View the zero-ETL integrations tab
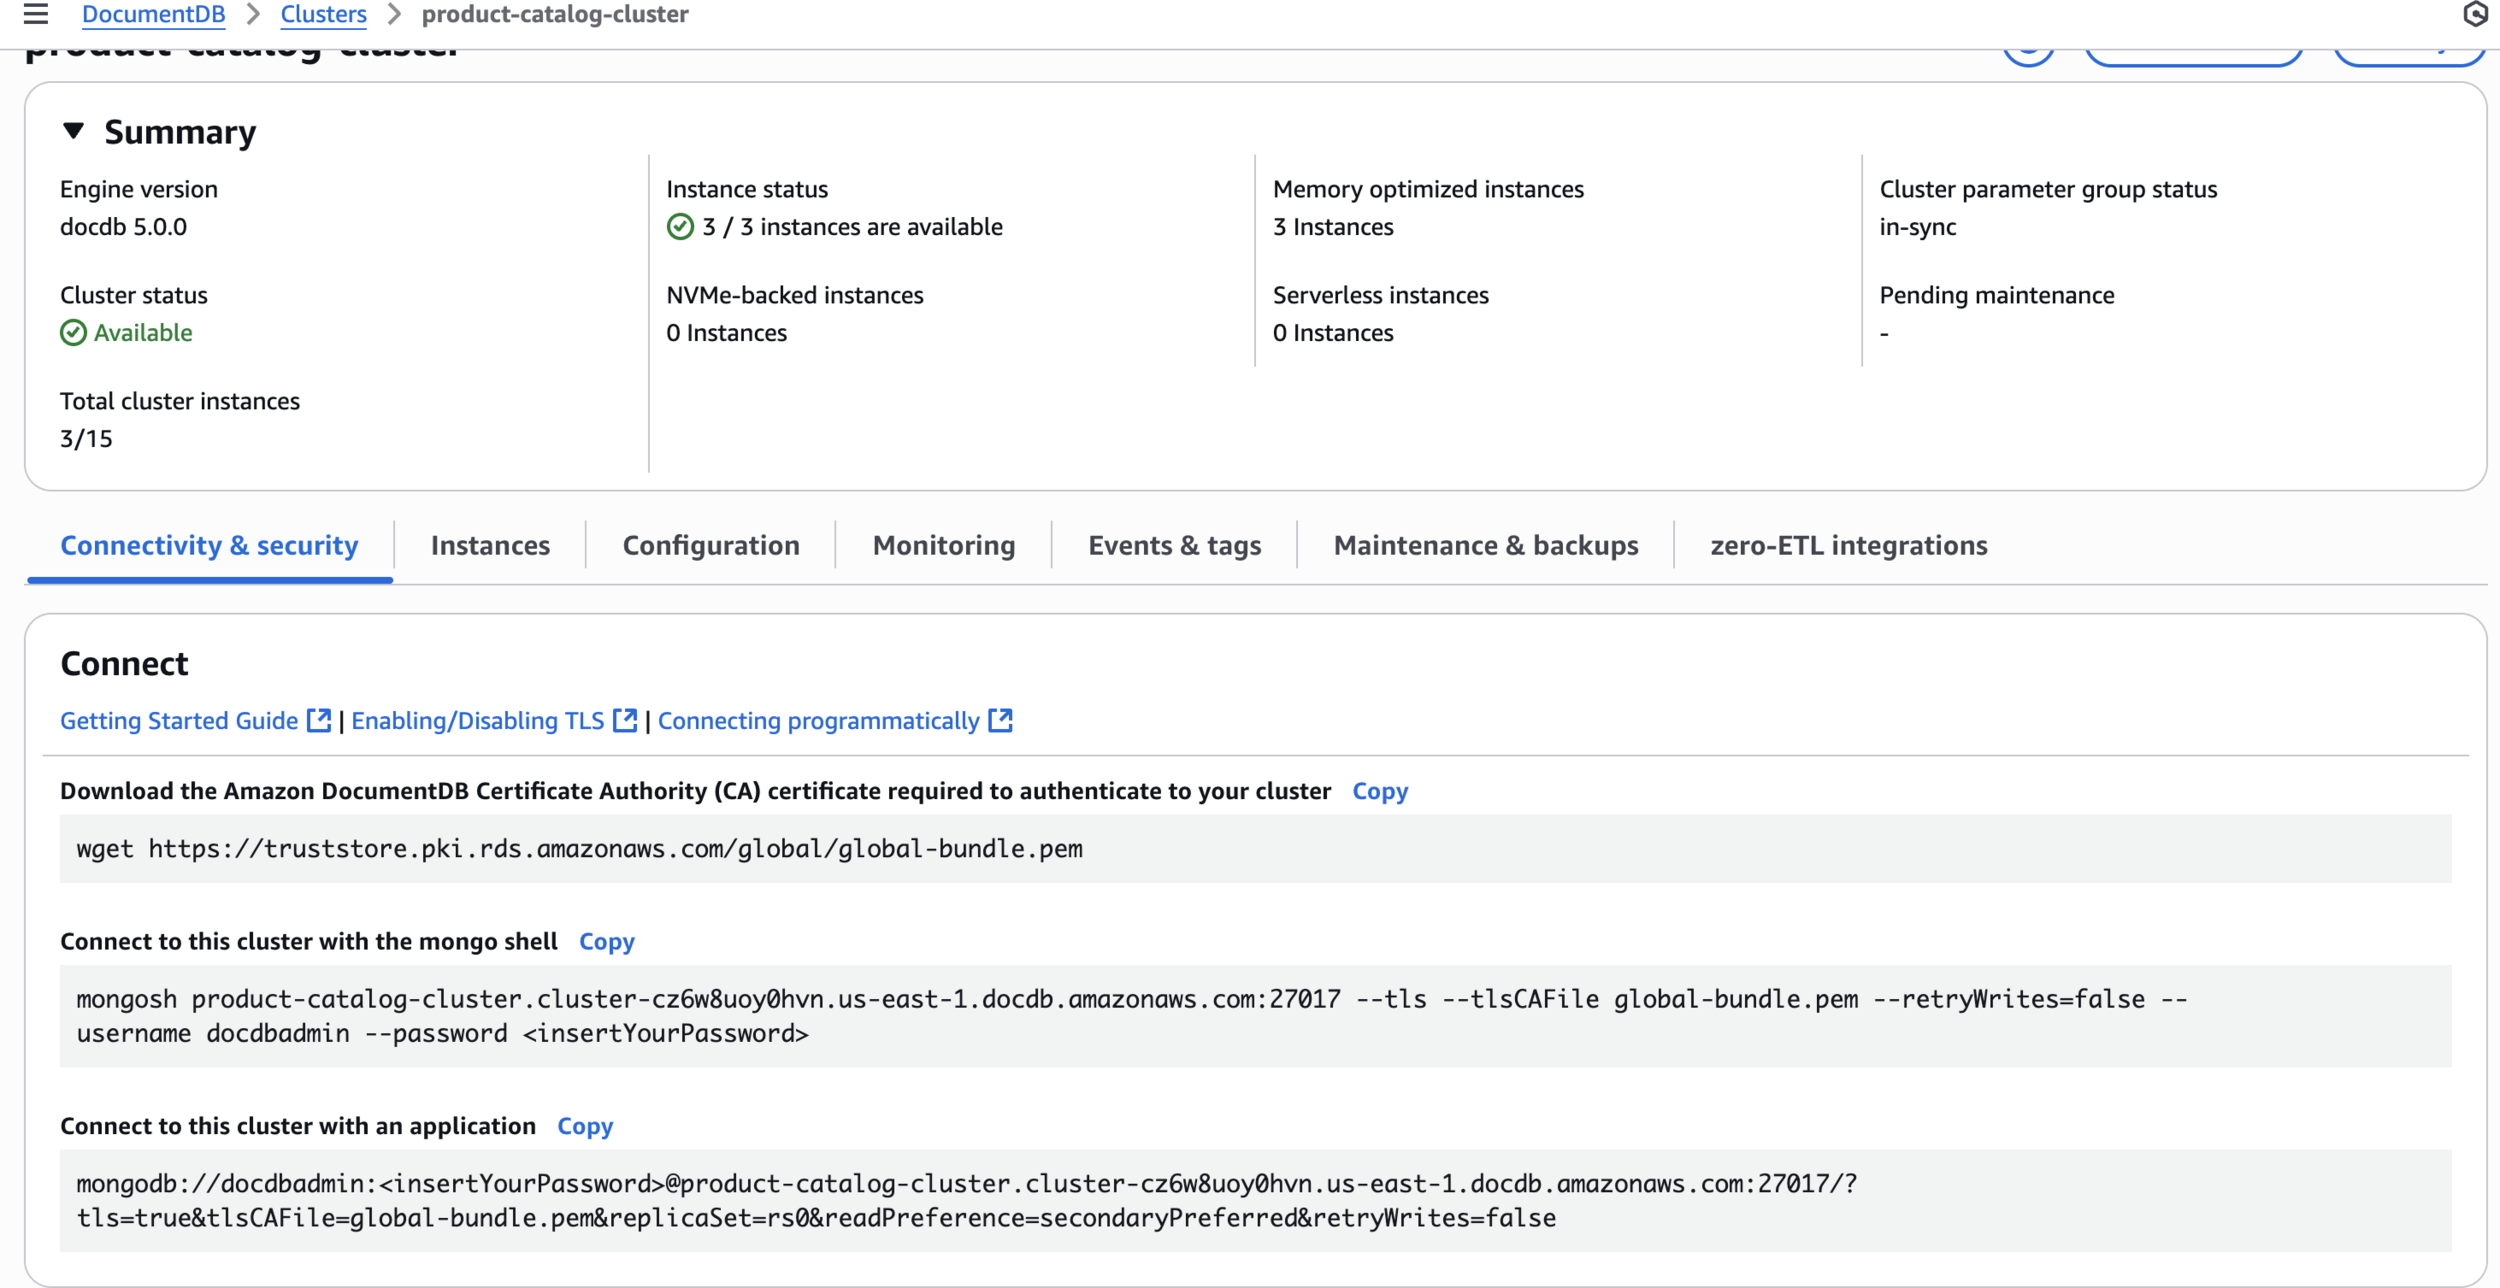2500x1288 pixels. click(x=1848, y=545)
